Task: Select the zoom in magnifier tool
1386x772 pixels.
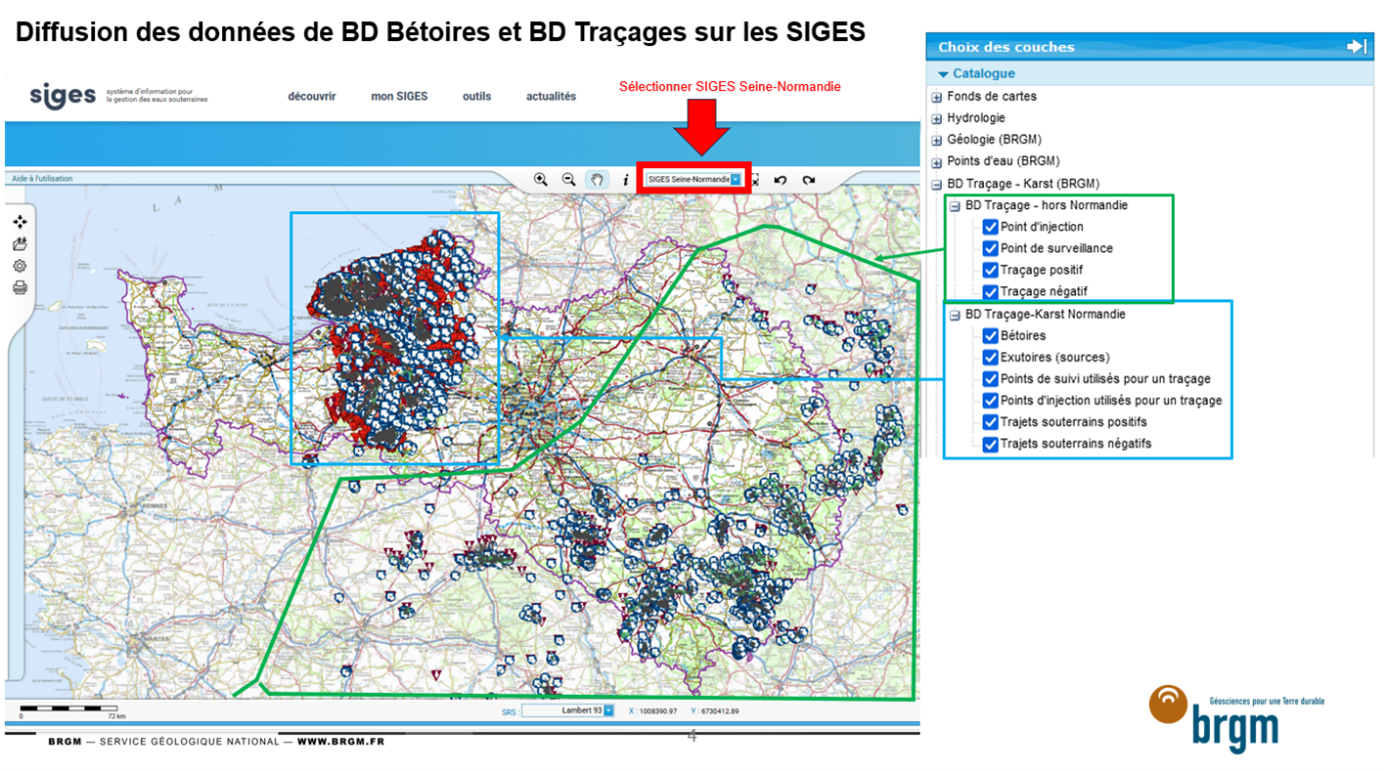Action: click(541, 180)
